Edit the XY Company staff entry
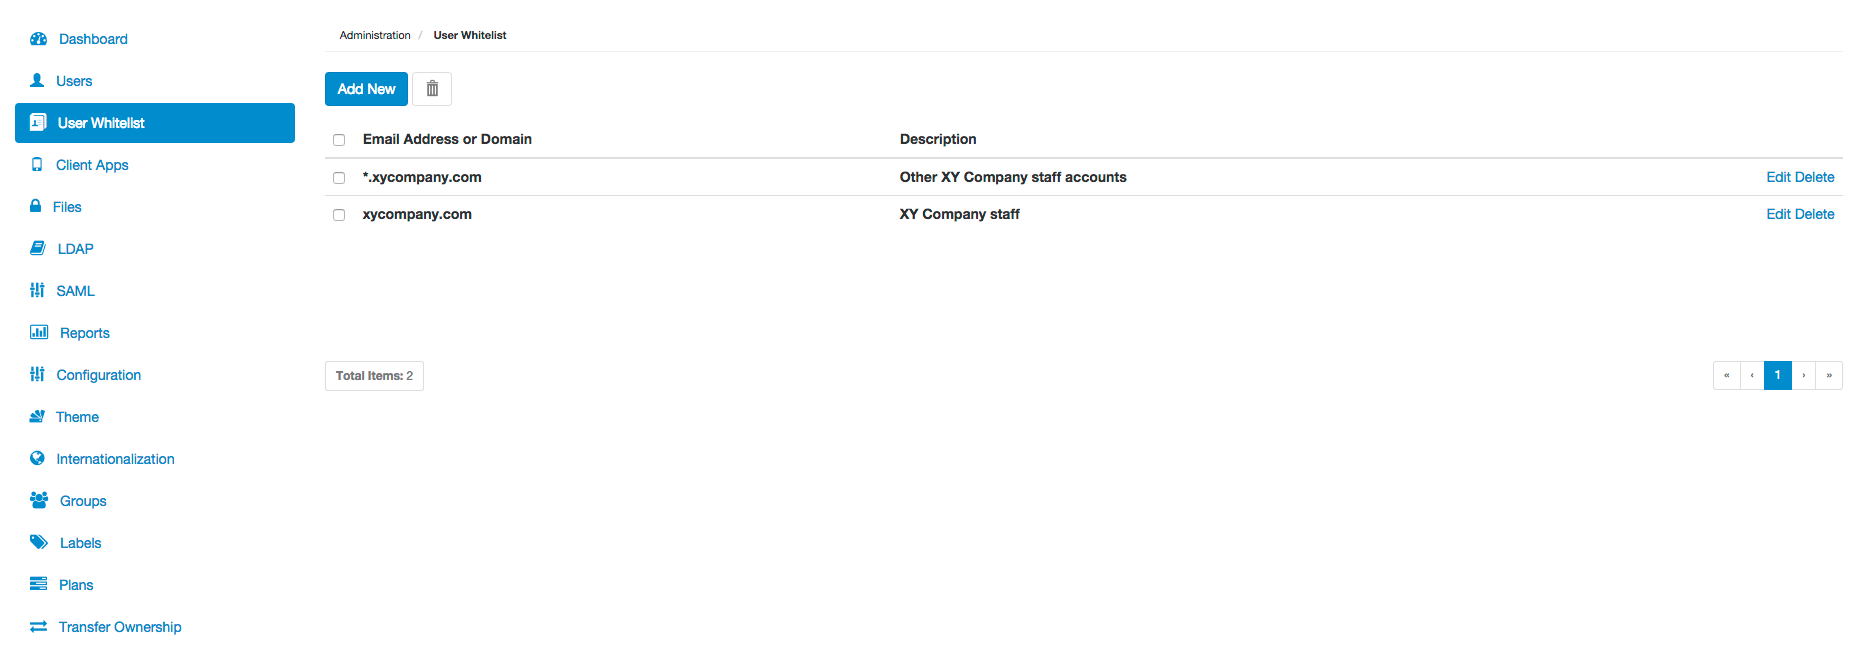This screenshot has height=664, width=1858. point(1778,214)
